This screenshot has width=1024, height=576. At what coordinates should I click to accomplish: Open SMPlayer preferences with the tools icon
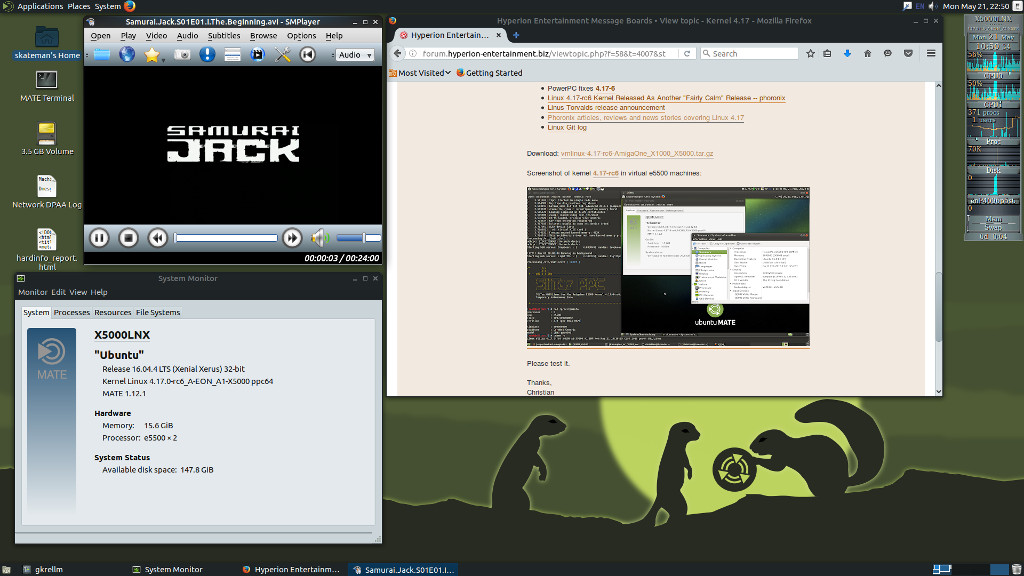(x=283, y=55)
